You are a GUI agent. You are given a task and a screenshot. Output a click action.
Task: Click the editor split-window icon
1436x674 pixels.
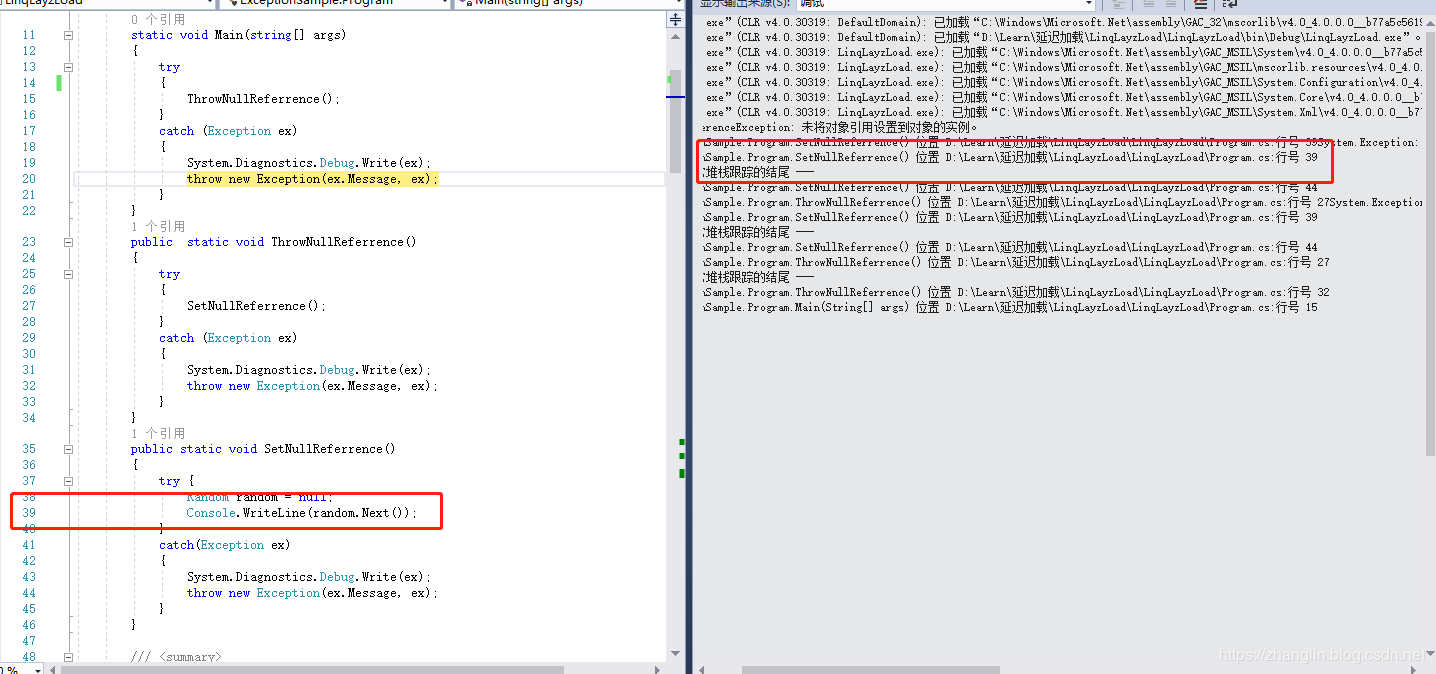click(x=675, y=19)
